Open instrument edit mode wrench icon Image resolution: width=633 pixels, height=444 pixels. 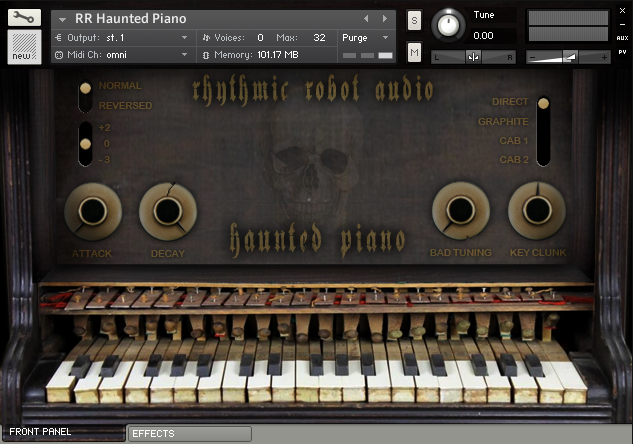pyautogui.click(x=24, y=17)
